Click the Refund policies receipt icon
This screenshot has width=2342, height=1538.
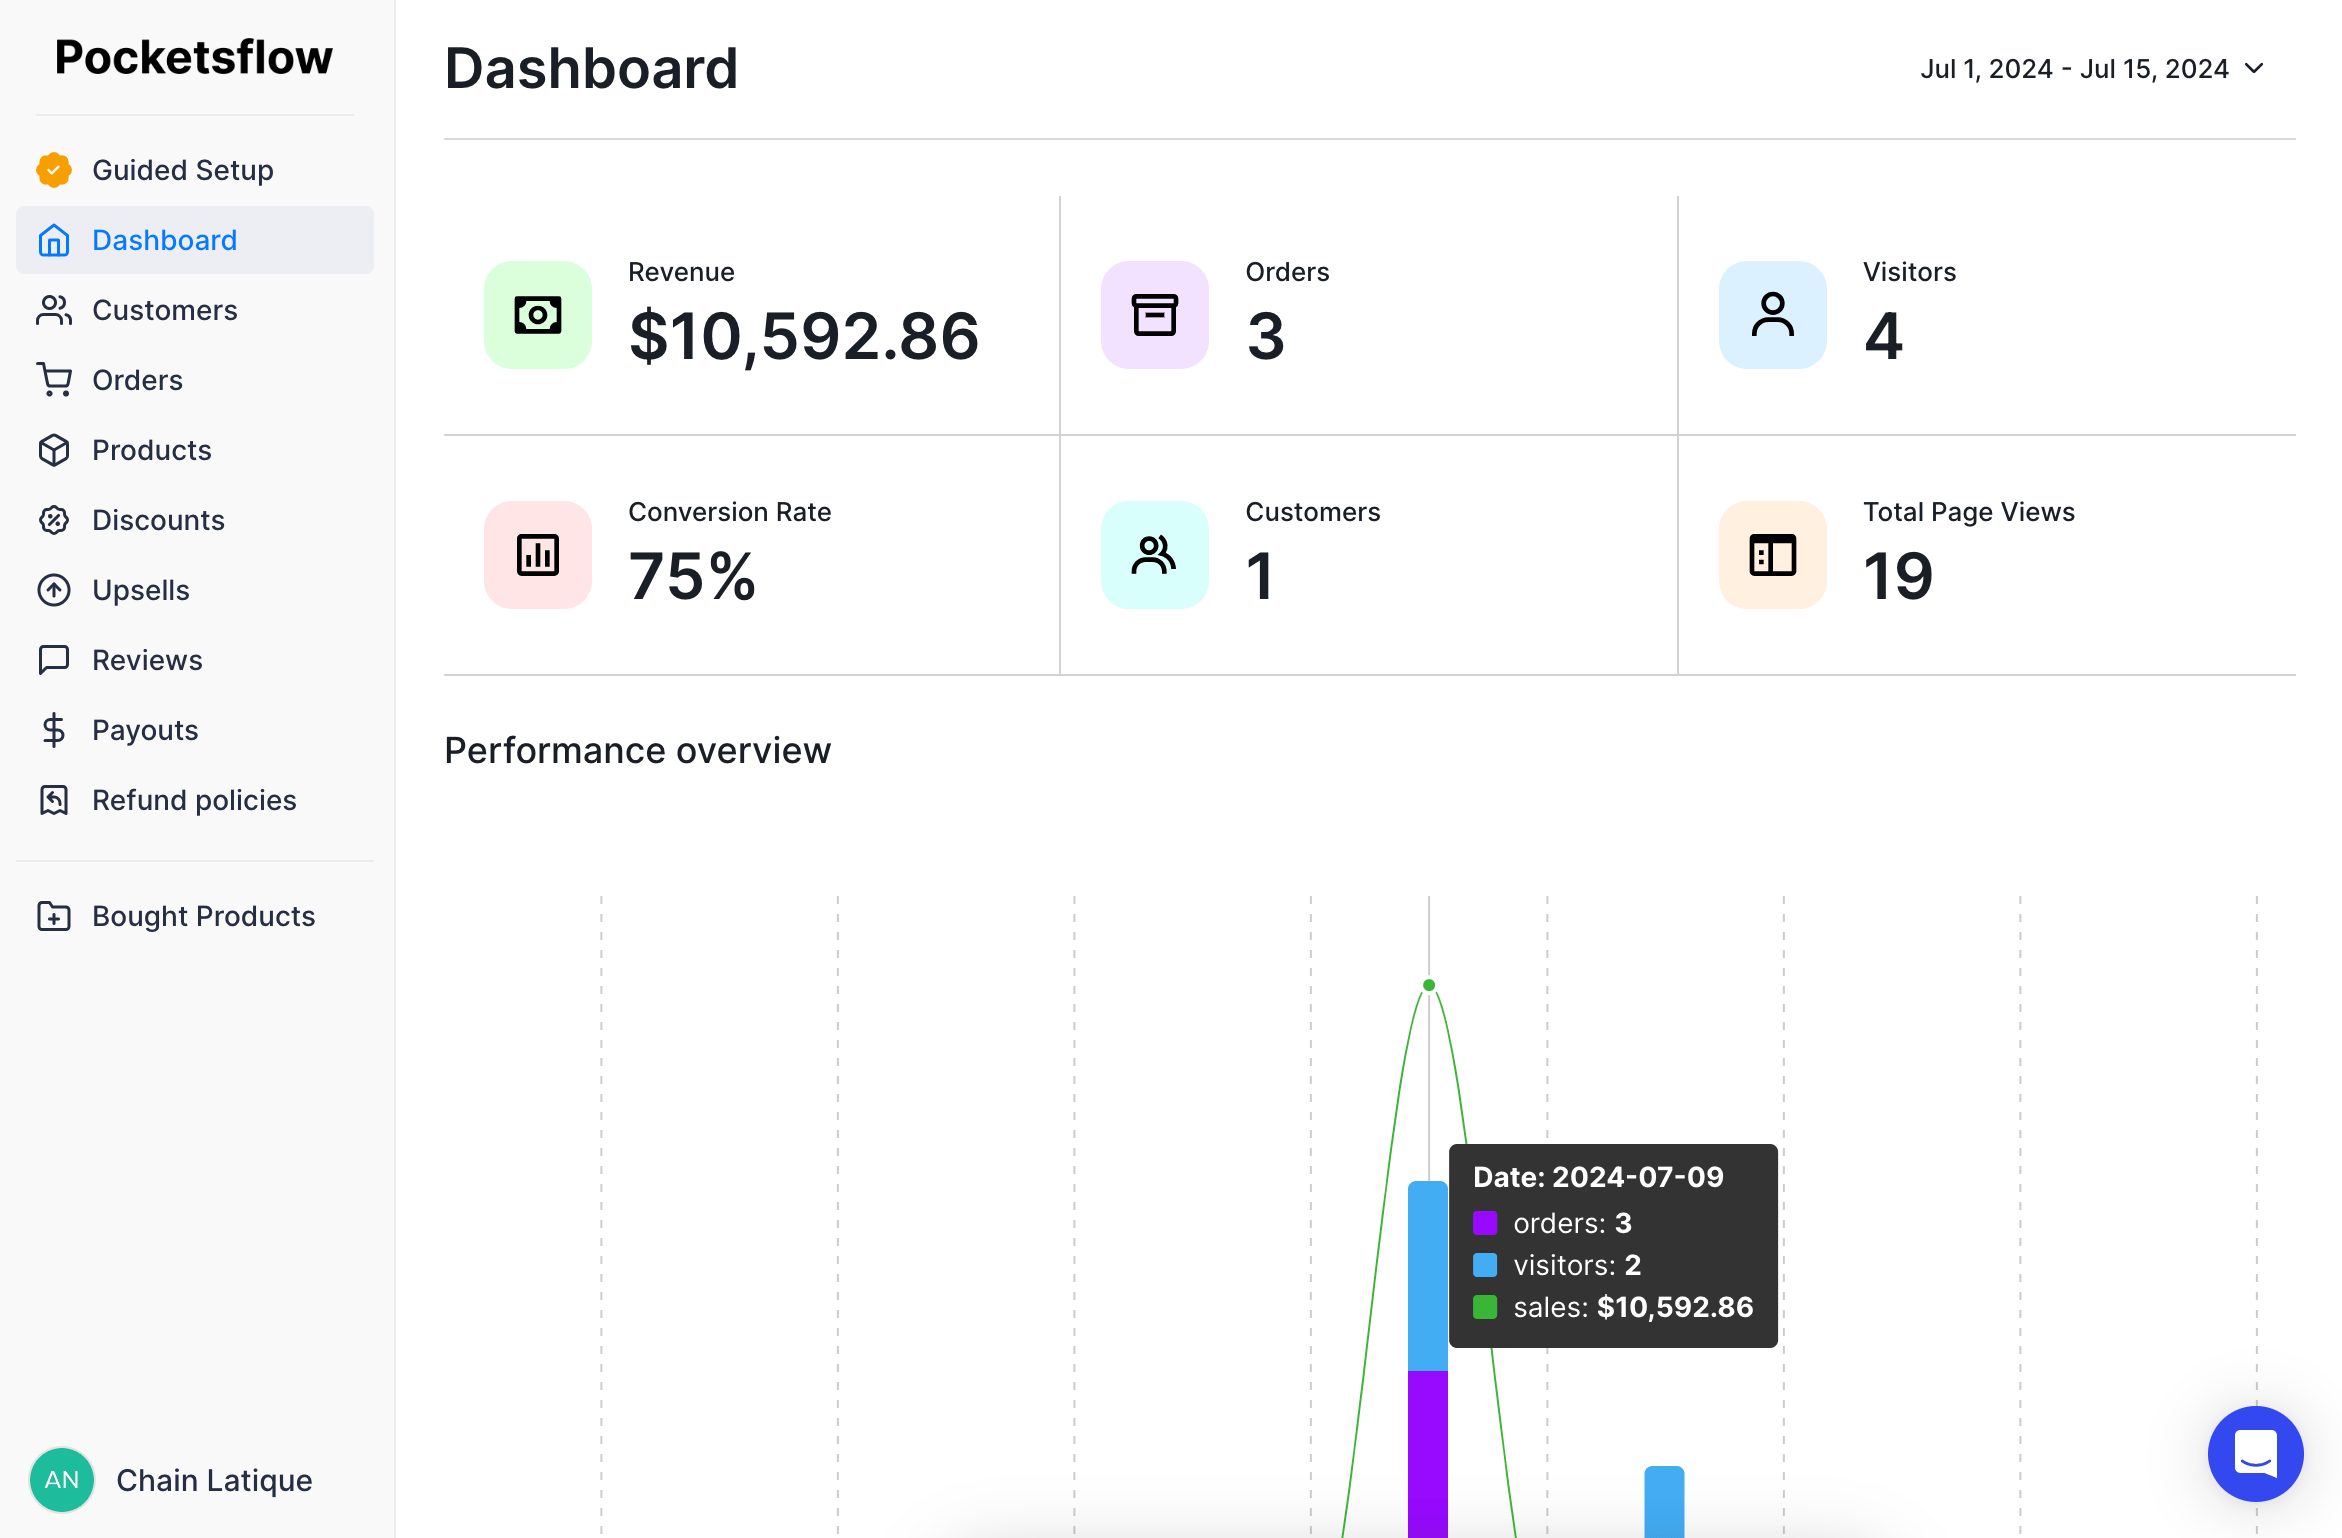54,800
